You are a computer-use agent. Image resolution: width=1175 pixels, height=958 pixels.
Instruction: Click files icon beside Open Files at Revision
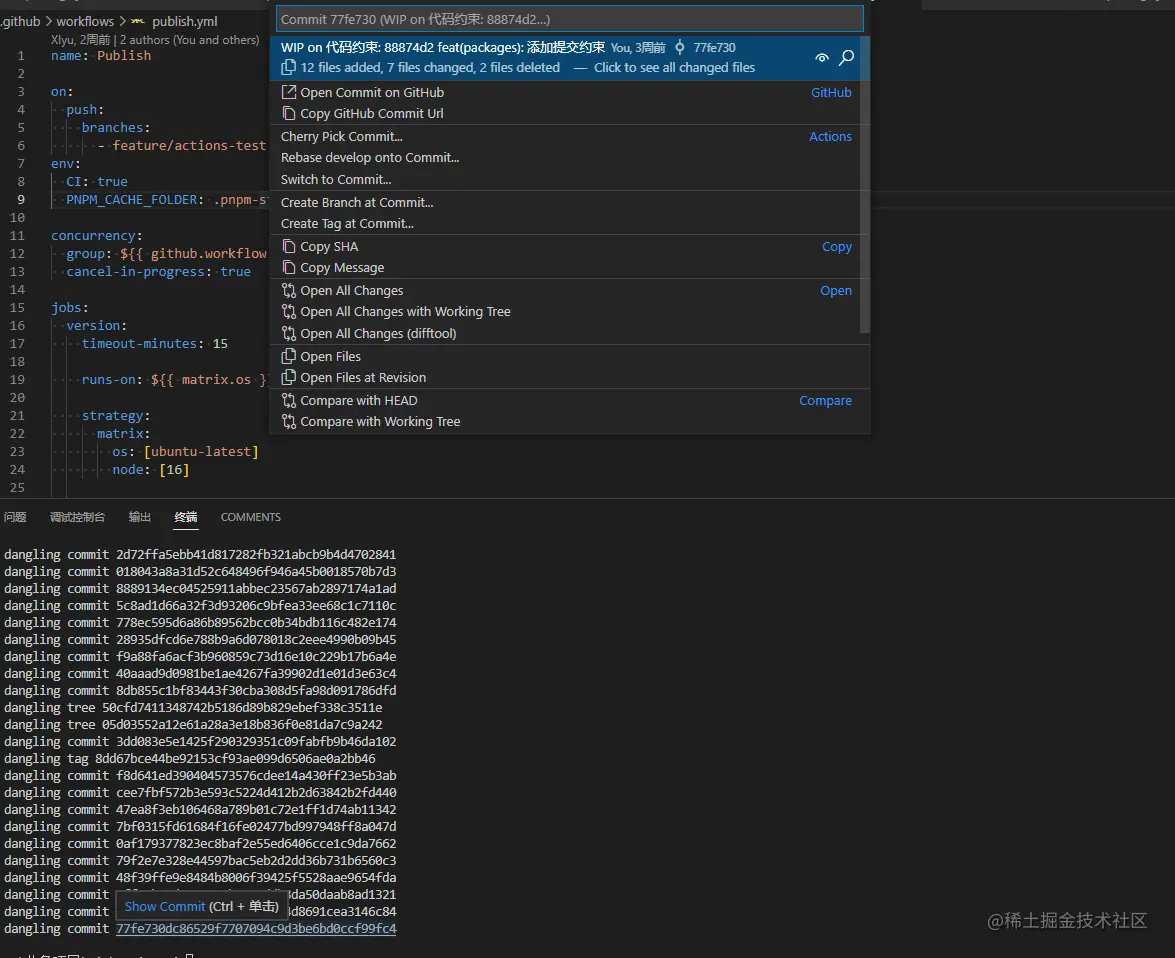pos(289,378)
